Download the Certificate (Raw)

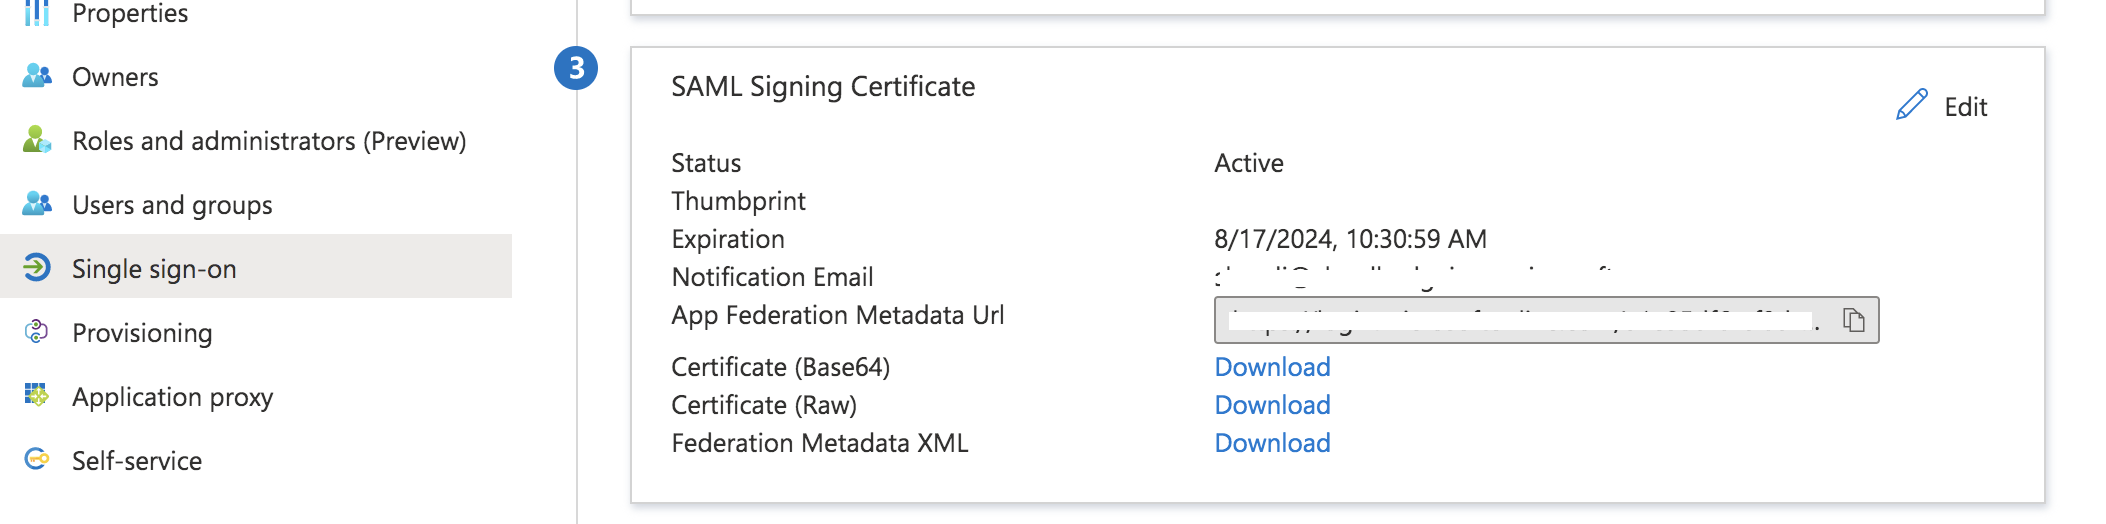coord(1272,405)
